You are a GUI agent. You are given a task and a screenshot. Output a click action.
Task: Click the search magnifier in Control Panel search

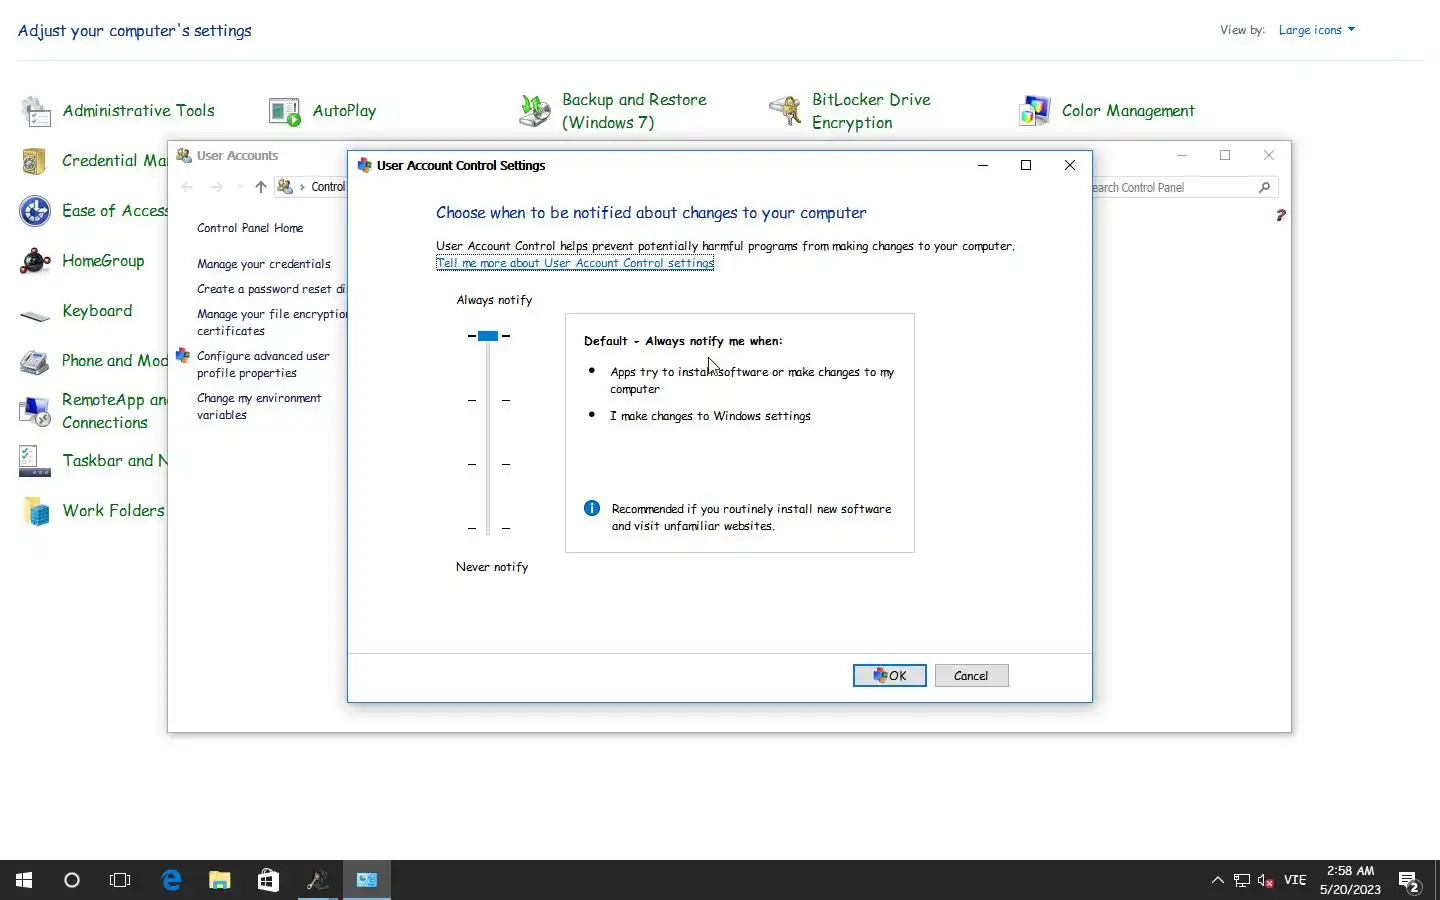click(1264, 187)
